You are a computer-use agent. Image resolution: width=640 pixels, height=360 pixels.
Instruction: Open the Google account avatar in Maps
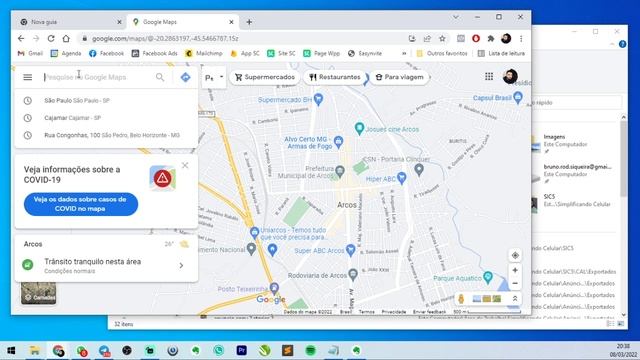[510, 76]
